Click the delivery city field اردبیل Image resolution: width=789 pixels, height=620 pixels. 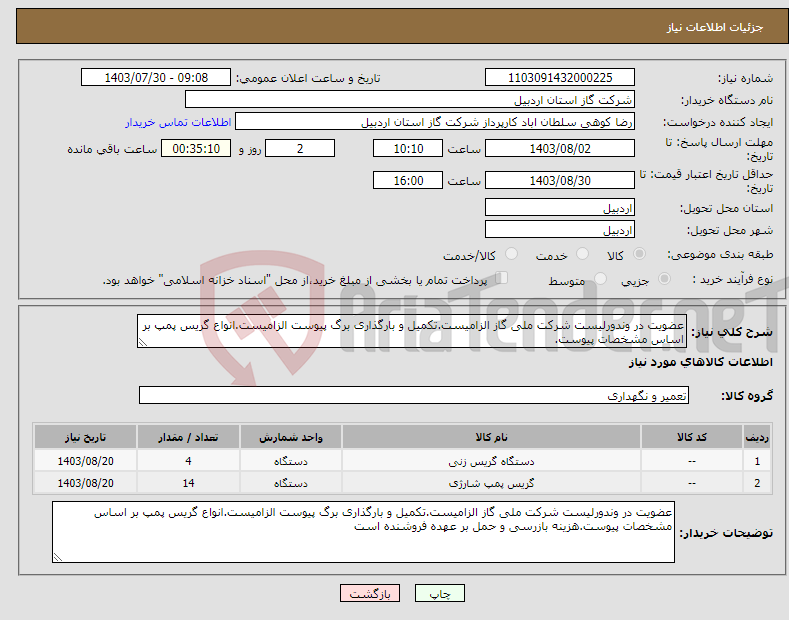click(x=560, y=229)
